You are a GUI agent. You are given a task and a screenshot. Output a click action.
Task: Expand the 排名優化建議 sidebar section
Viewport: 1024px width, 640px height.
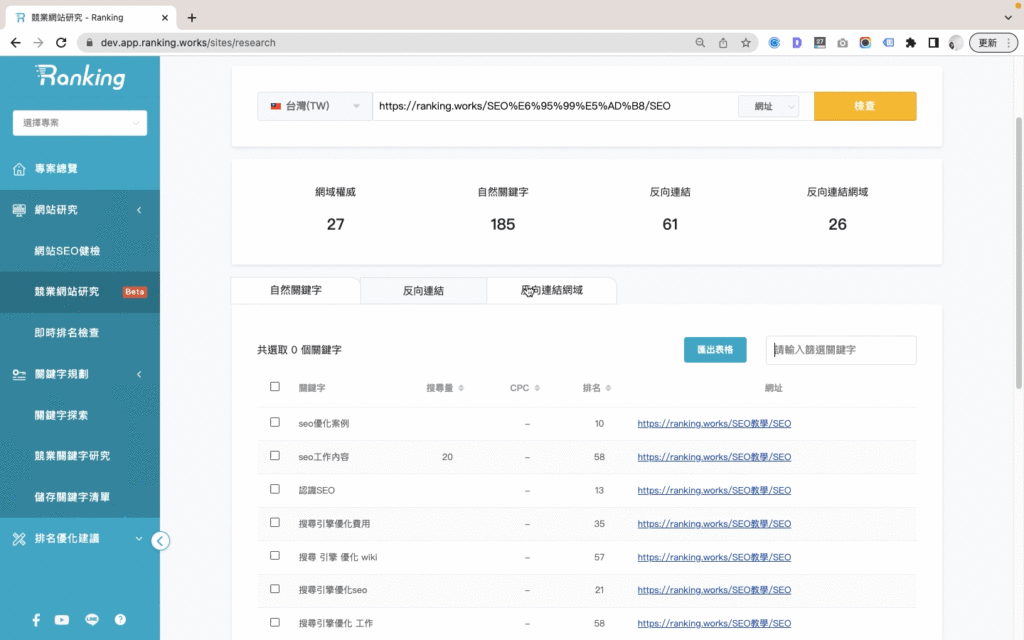(138, 539)
